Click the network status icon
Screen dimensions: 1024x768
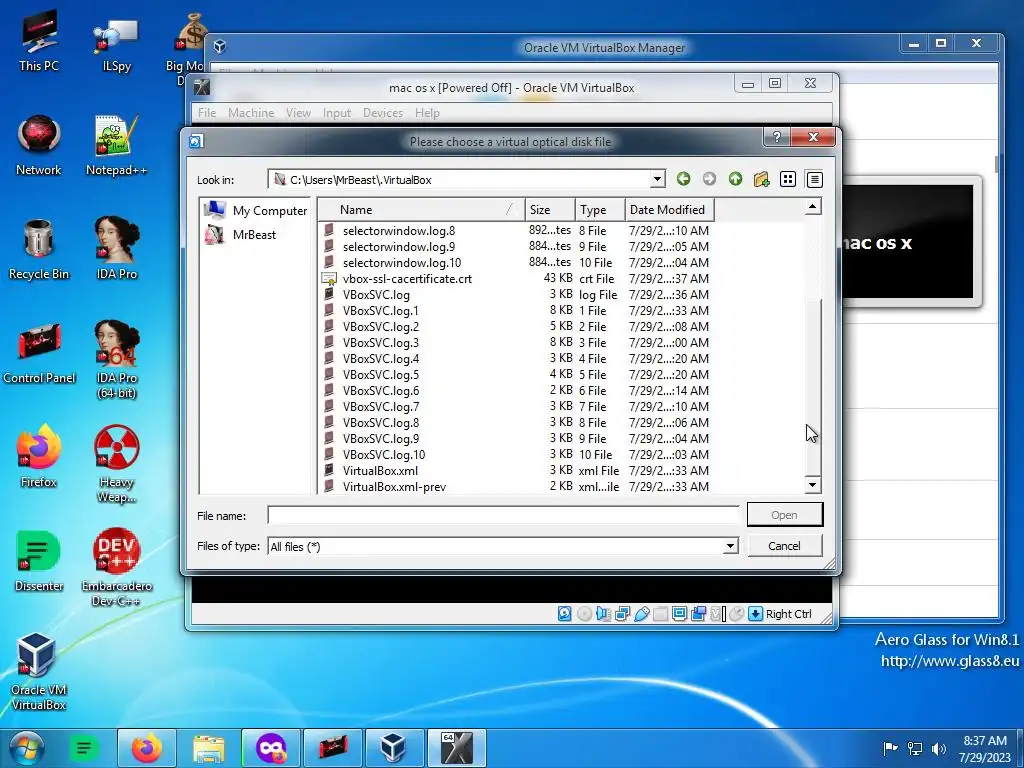tap(622, 614)
